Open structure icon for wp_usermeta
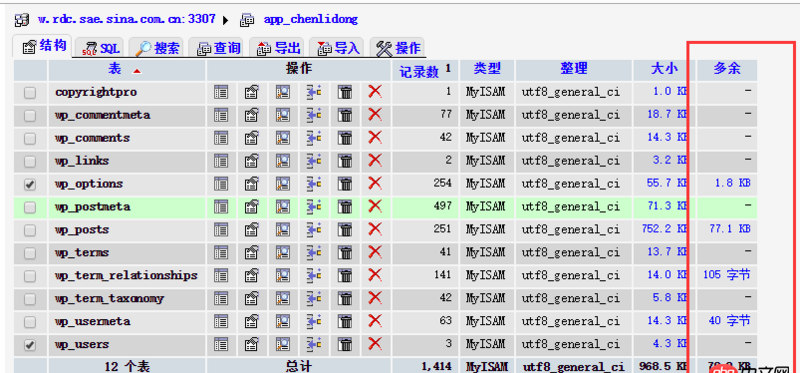Image resolution: width=800 pixels, height=373 pixels. click(x=252, y=321)
